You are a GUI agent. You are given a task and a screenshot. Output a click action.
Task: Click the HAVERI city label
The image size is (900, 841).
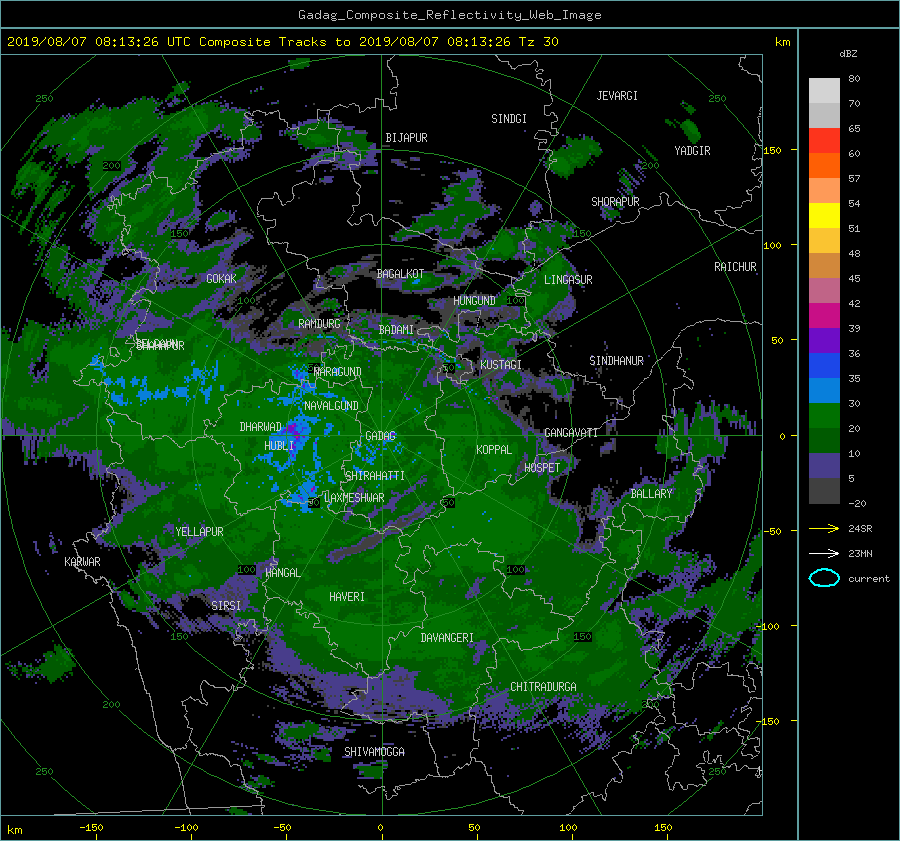(x=347, y=597)
